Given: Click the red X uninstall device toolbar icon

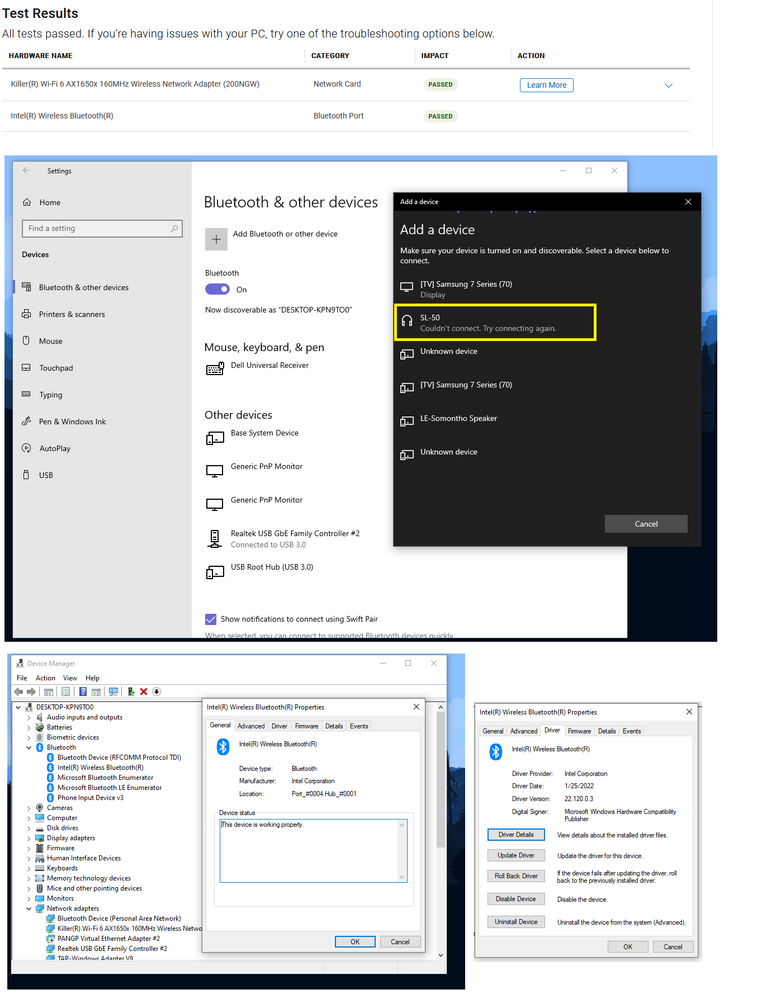Looking at the screenshot, I should pyautogui.click(x=143, y=691).
